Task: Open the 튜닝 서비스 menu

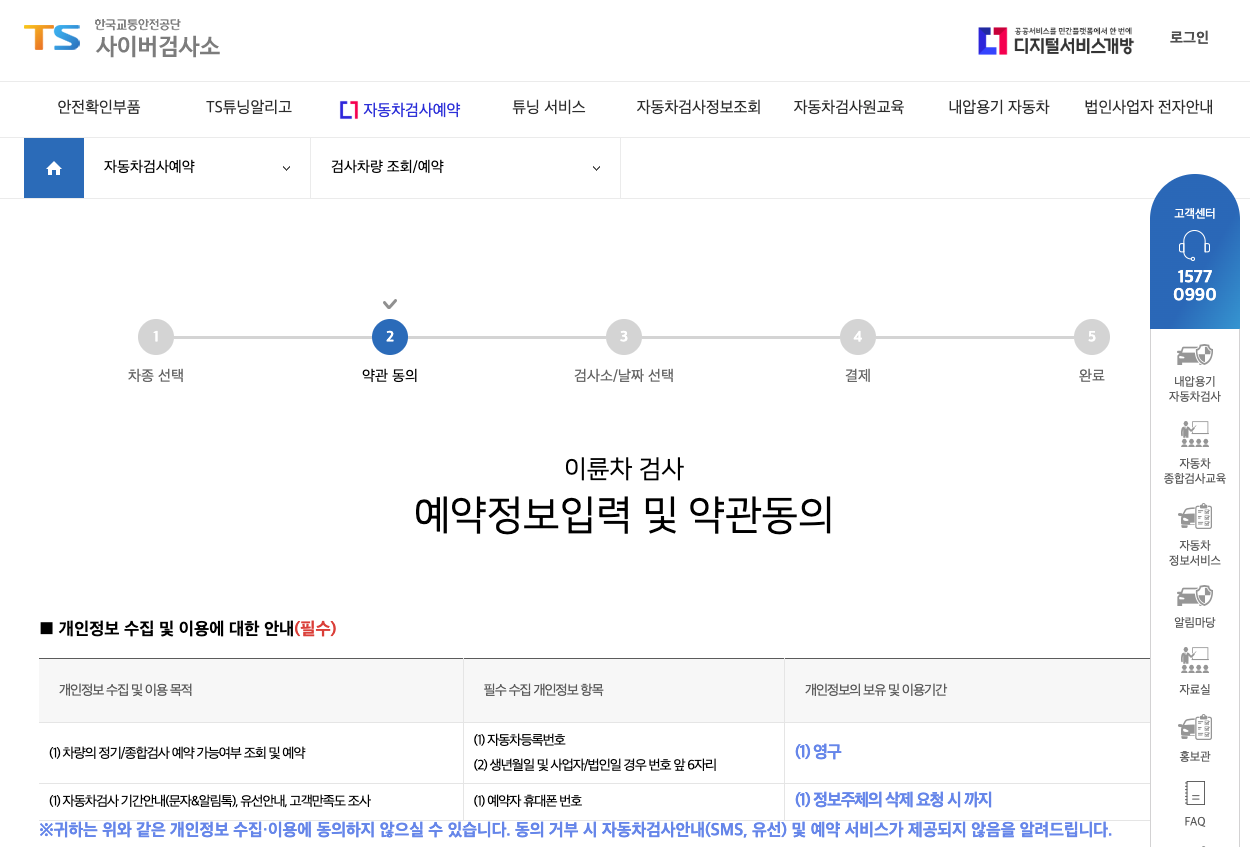Action: 549,107
